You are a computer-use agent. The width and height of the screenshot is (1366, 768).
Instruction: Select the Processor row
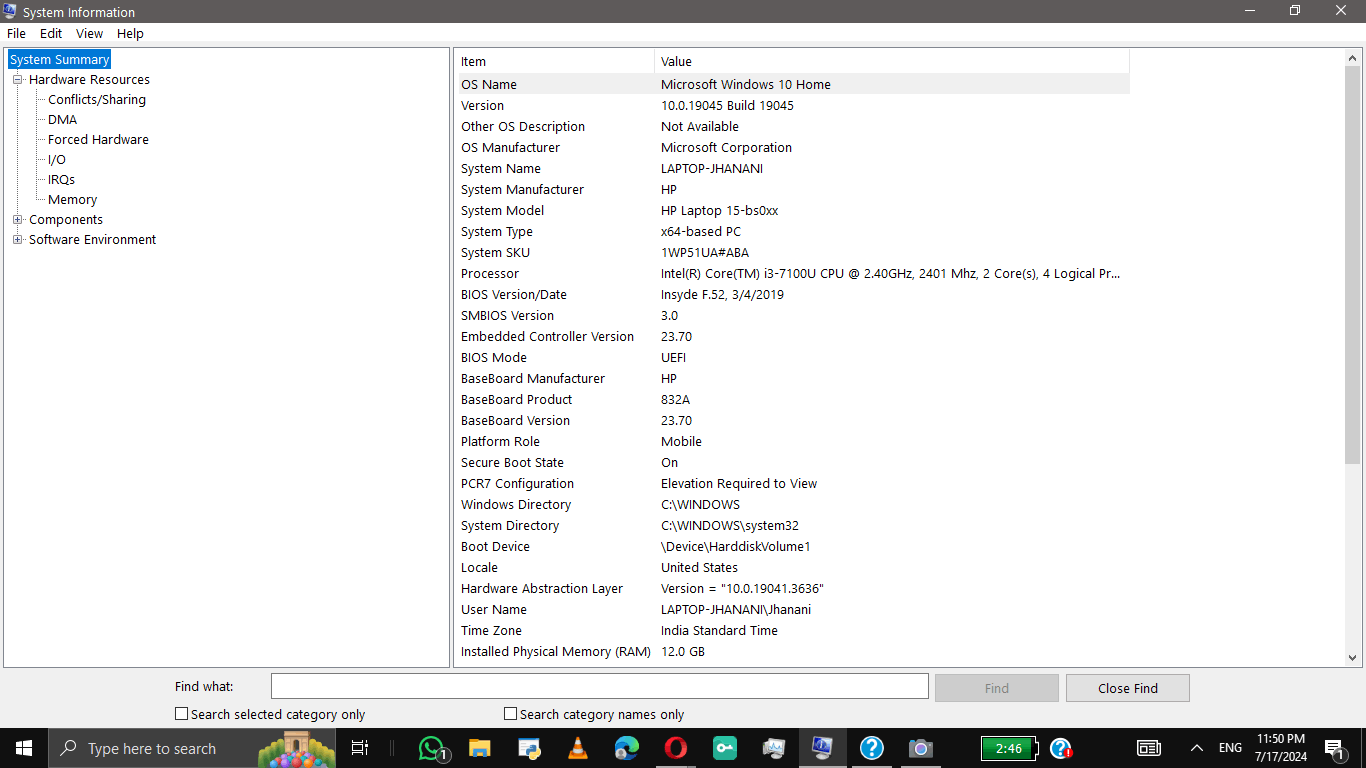point(794,273)
